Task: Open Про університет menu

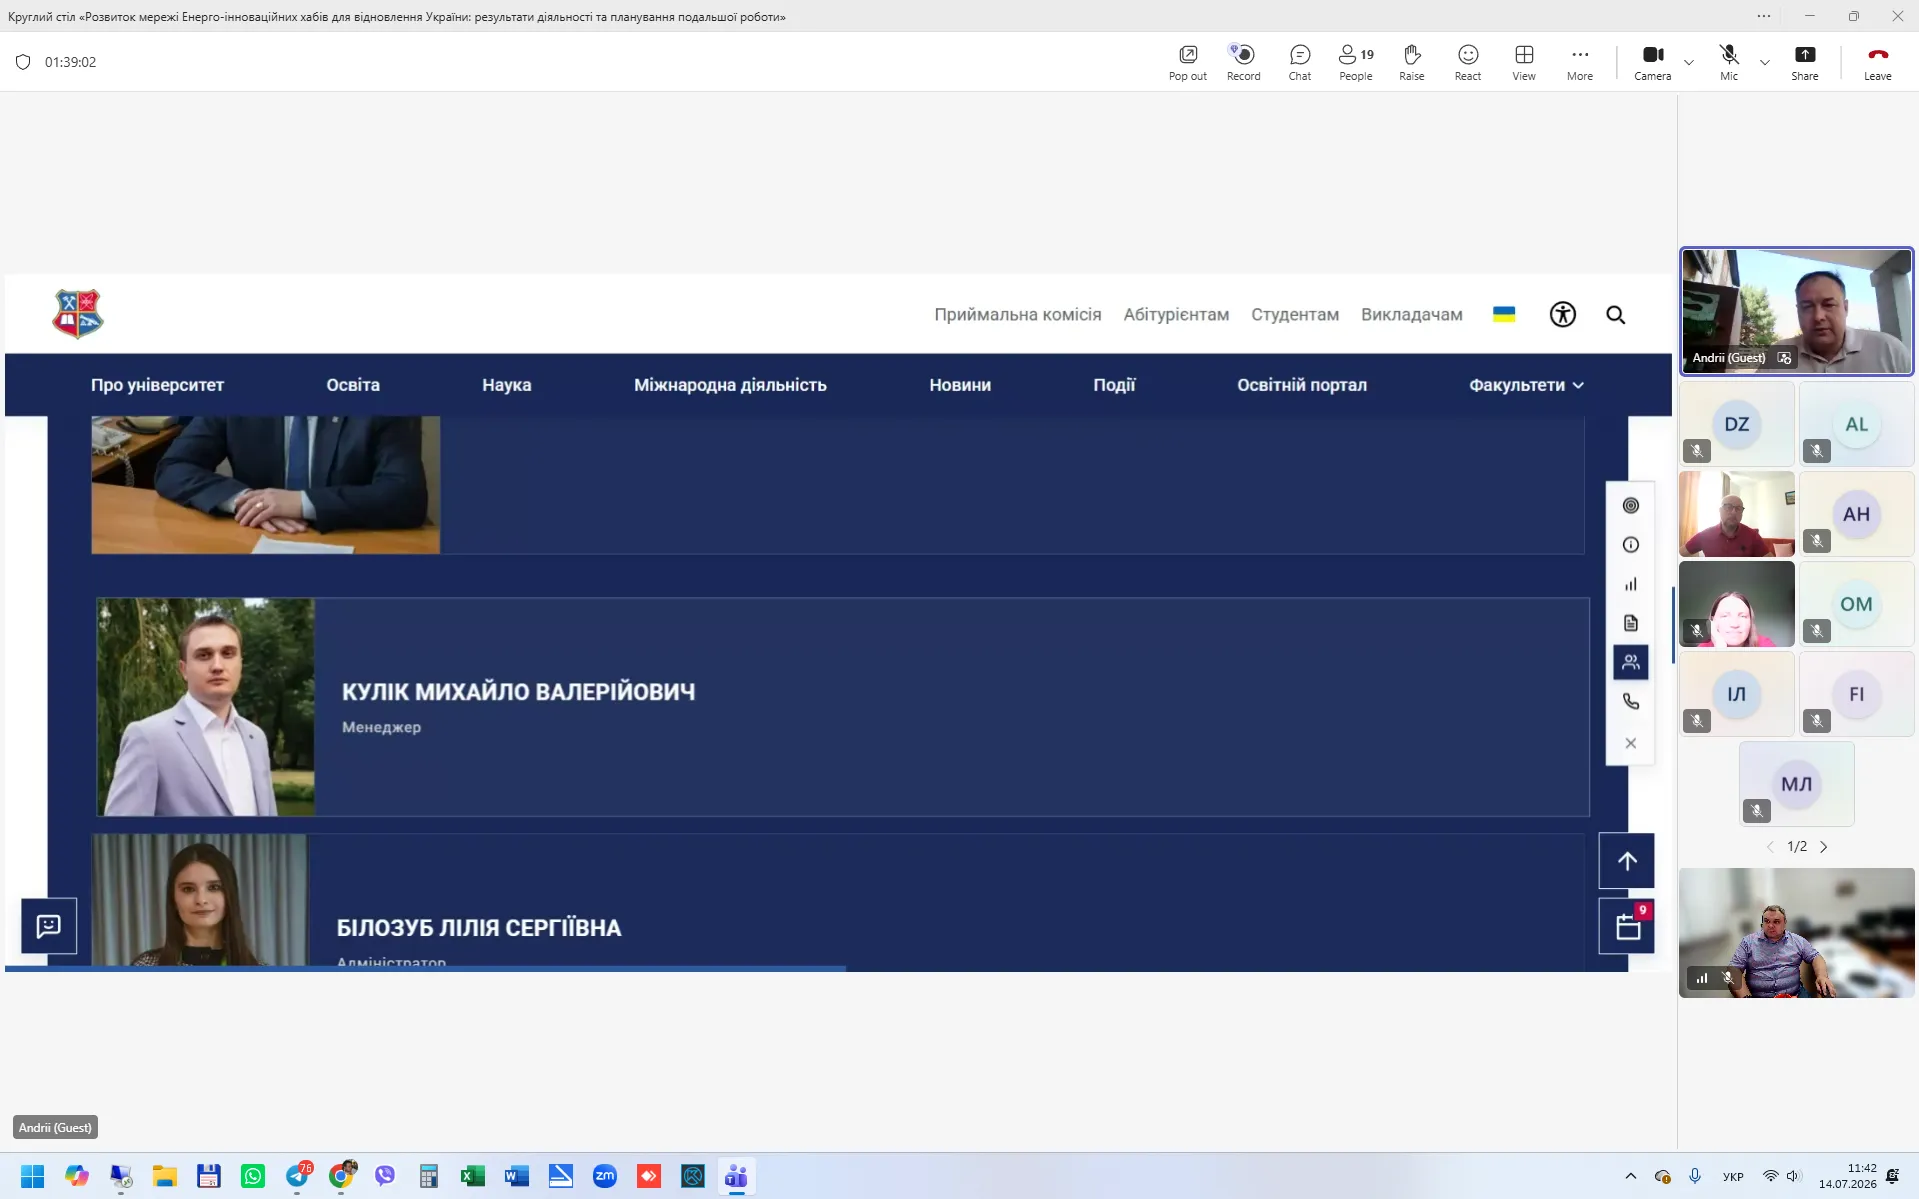Action: point(157,385)
